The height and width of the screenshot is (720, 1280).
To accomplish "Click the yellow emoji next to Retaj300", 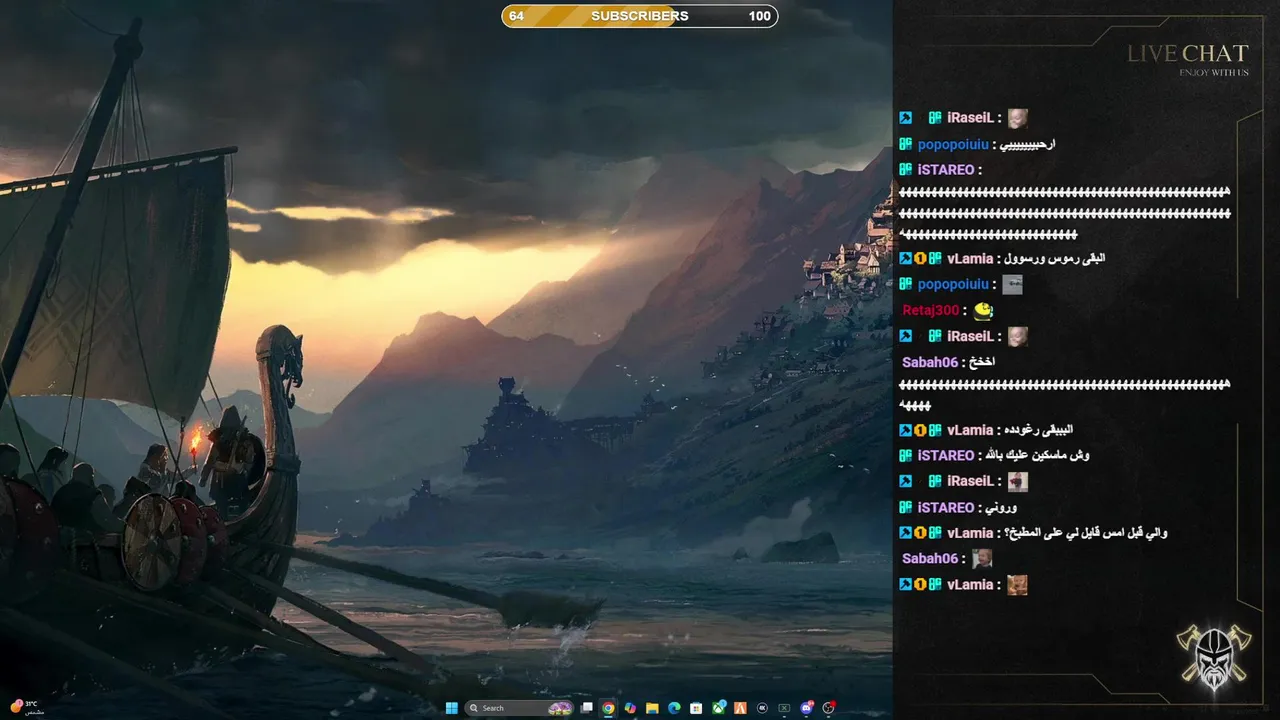I will (x=983, y=310).
